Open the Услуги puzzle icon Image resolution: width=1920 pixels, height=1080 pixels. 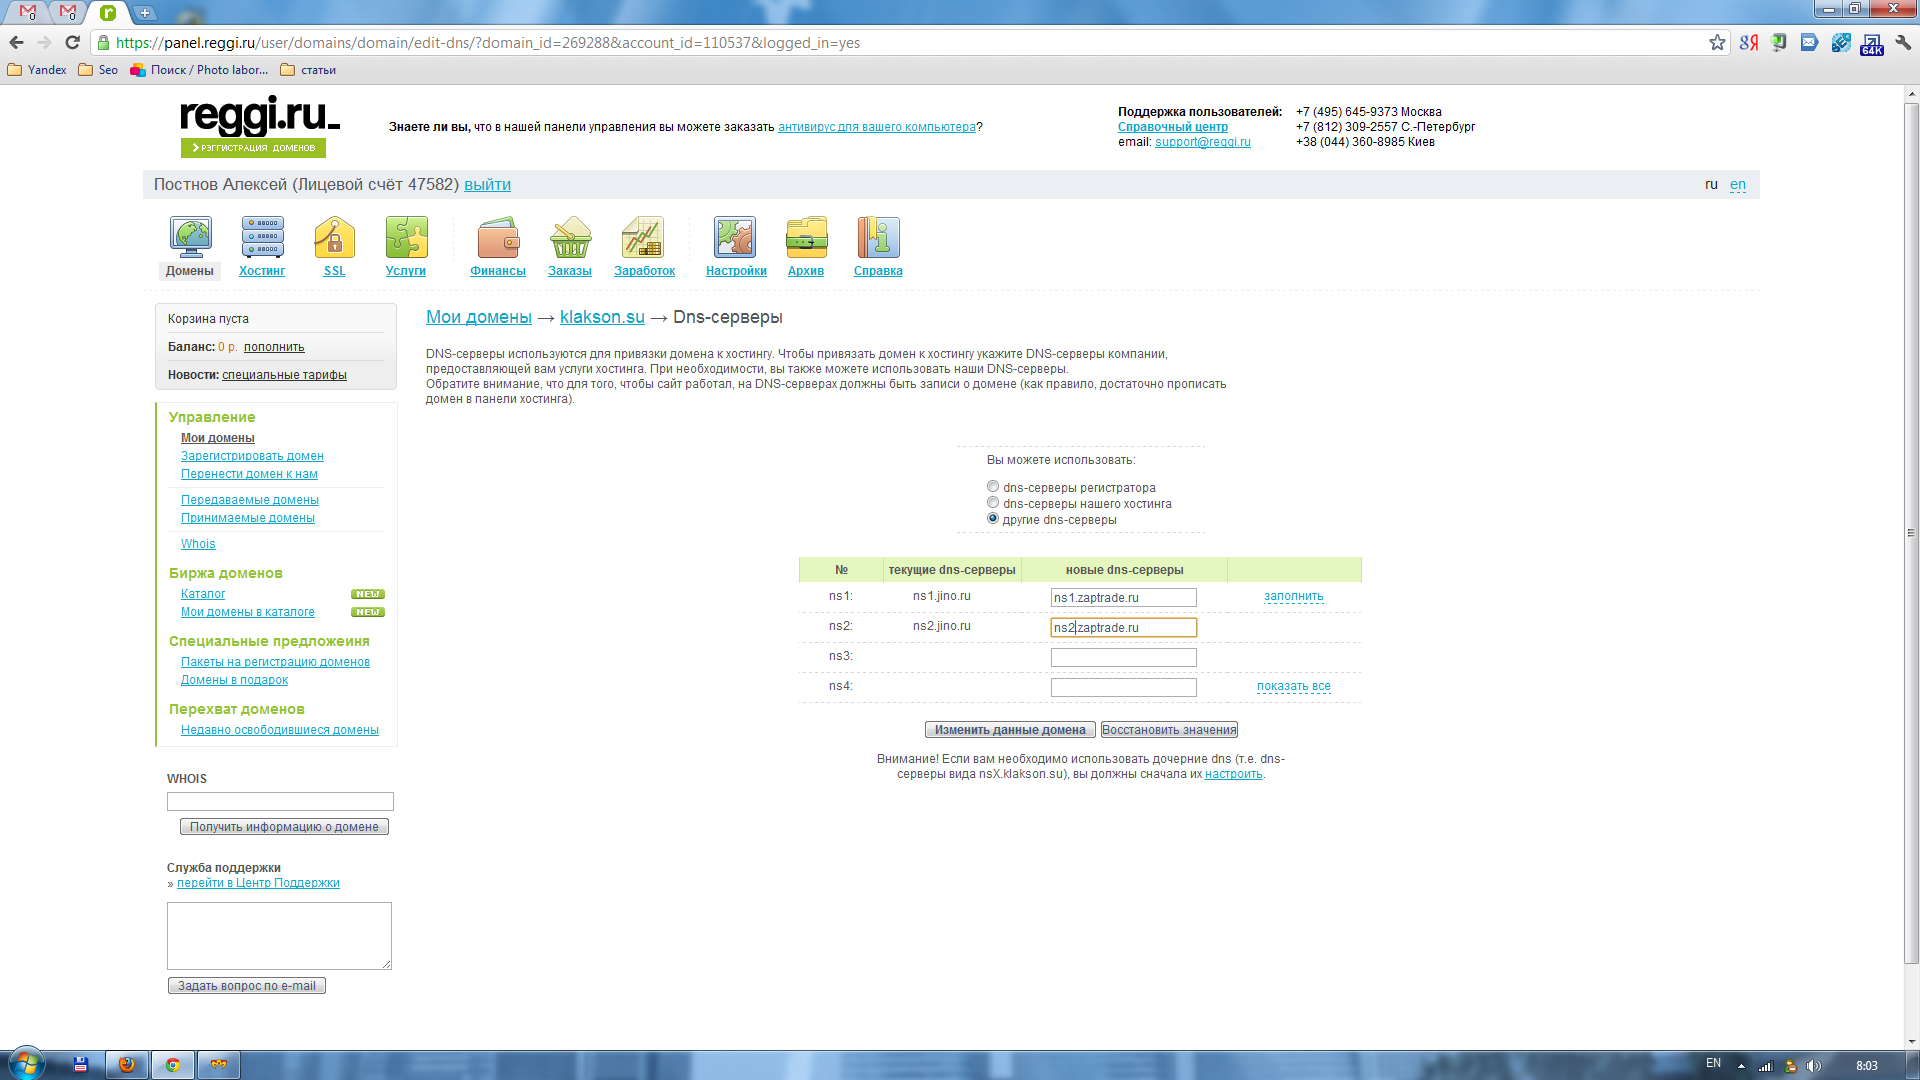tap(406, 238)
